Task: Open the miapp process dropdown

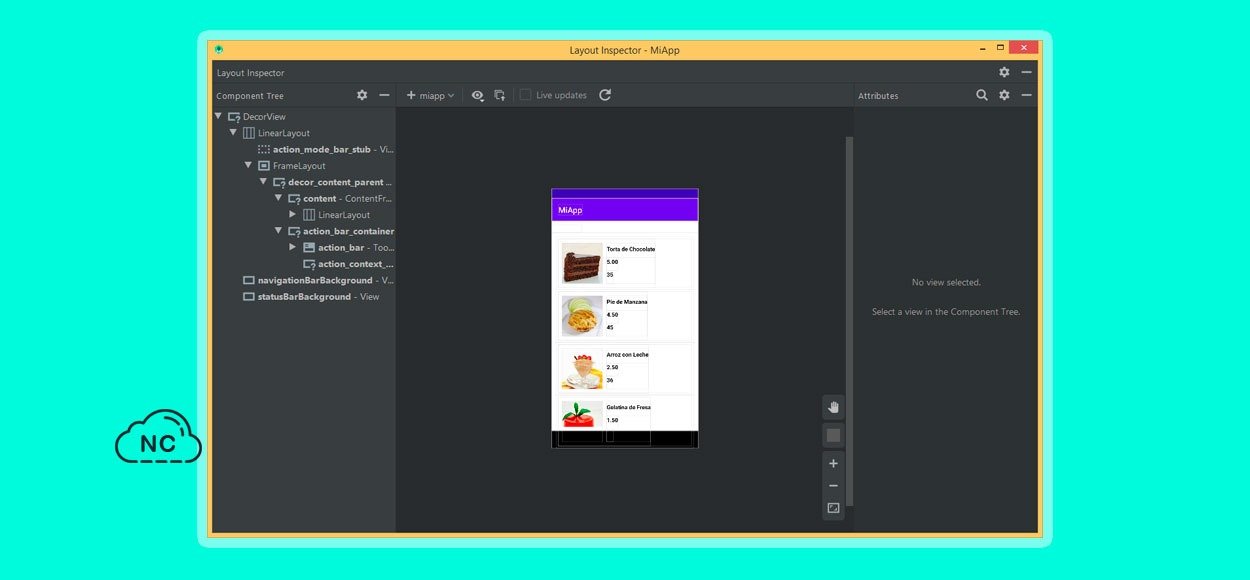Action: pos(430,95)
